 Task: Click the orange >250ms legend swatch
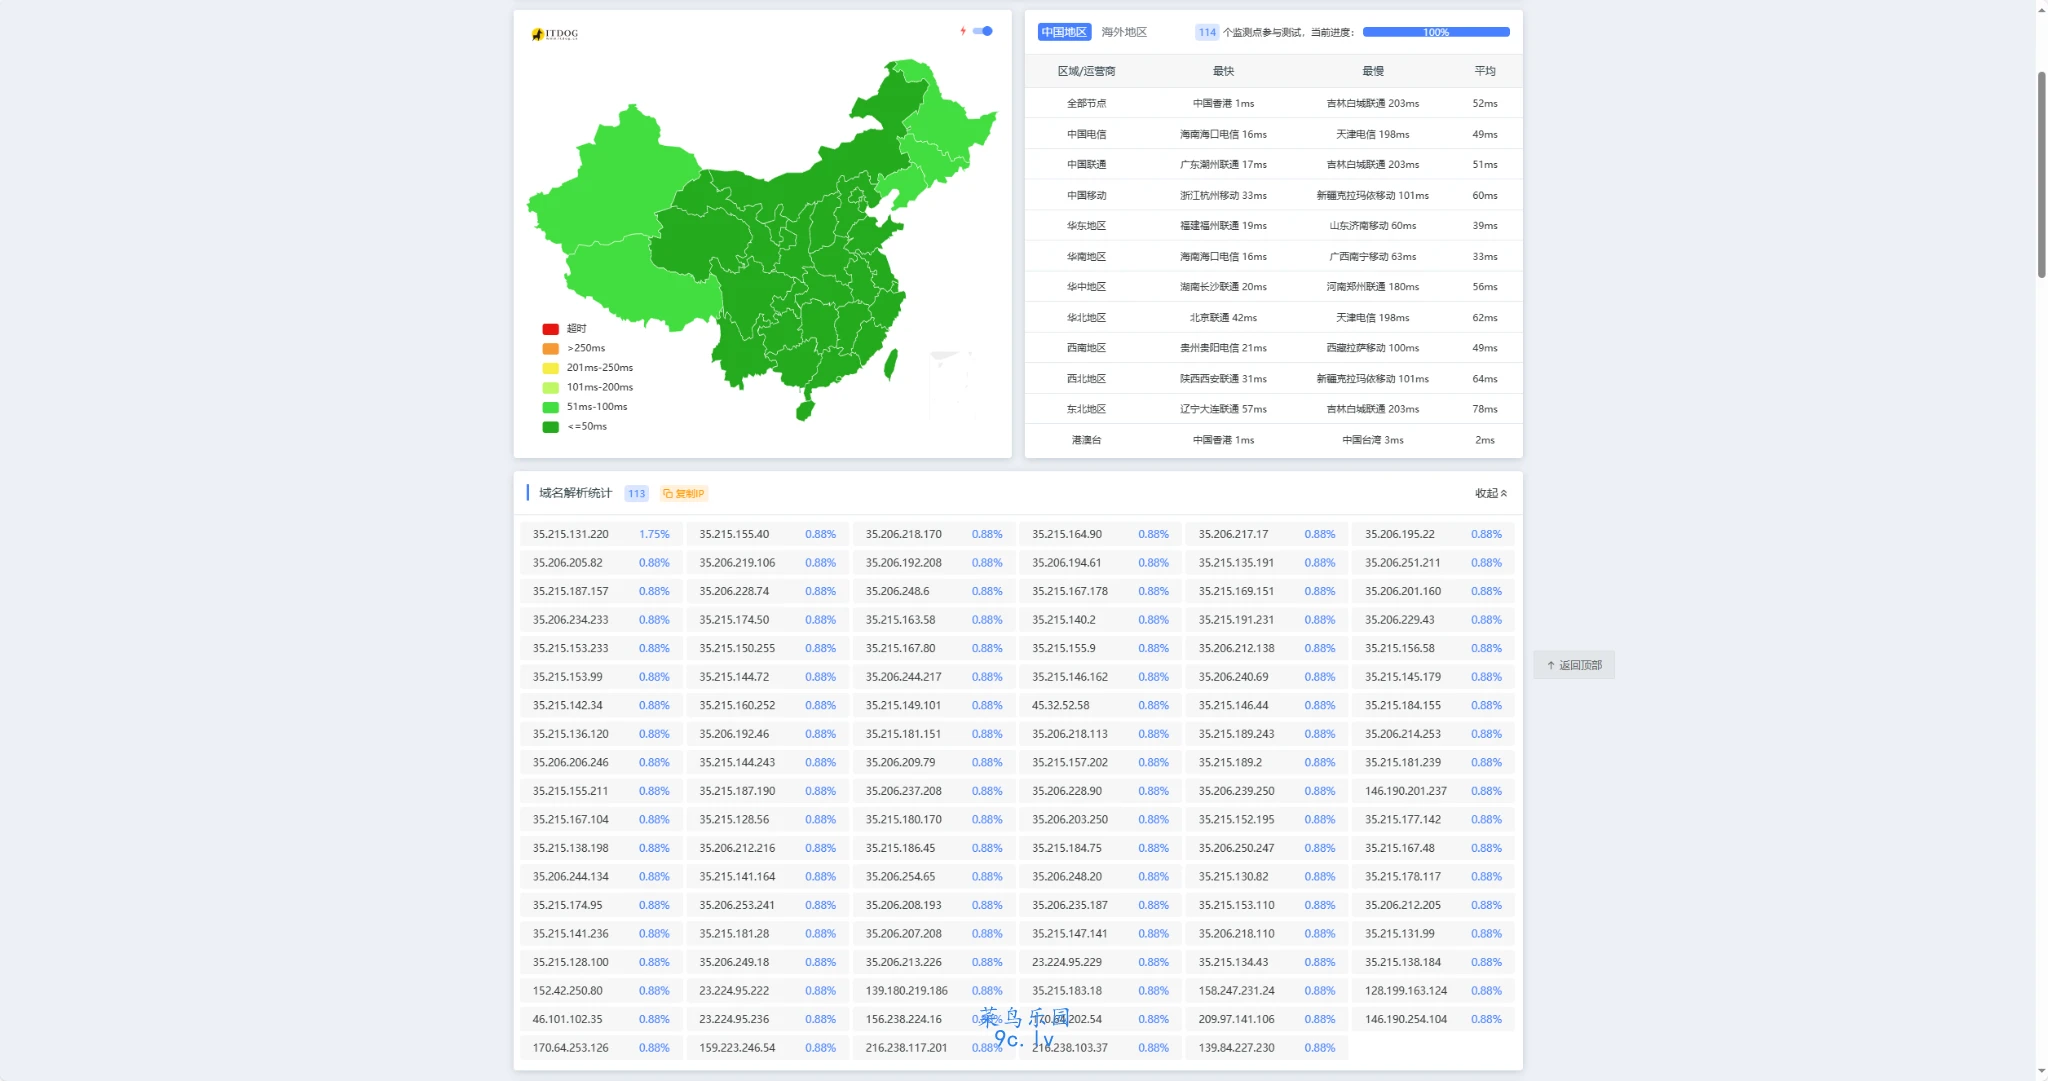click(550, 348)
